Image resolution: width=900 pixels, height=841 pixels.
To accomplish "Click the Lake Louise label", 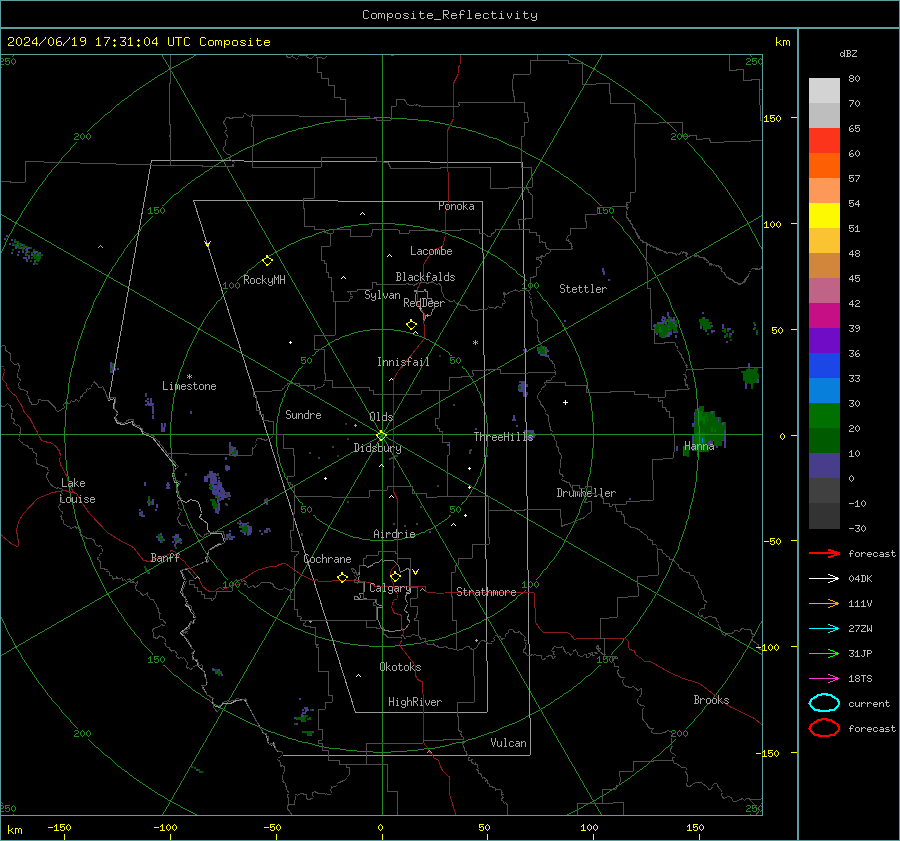I will [78, 491].
